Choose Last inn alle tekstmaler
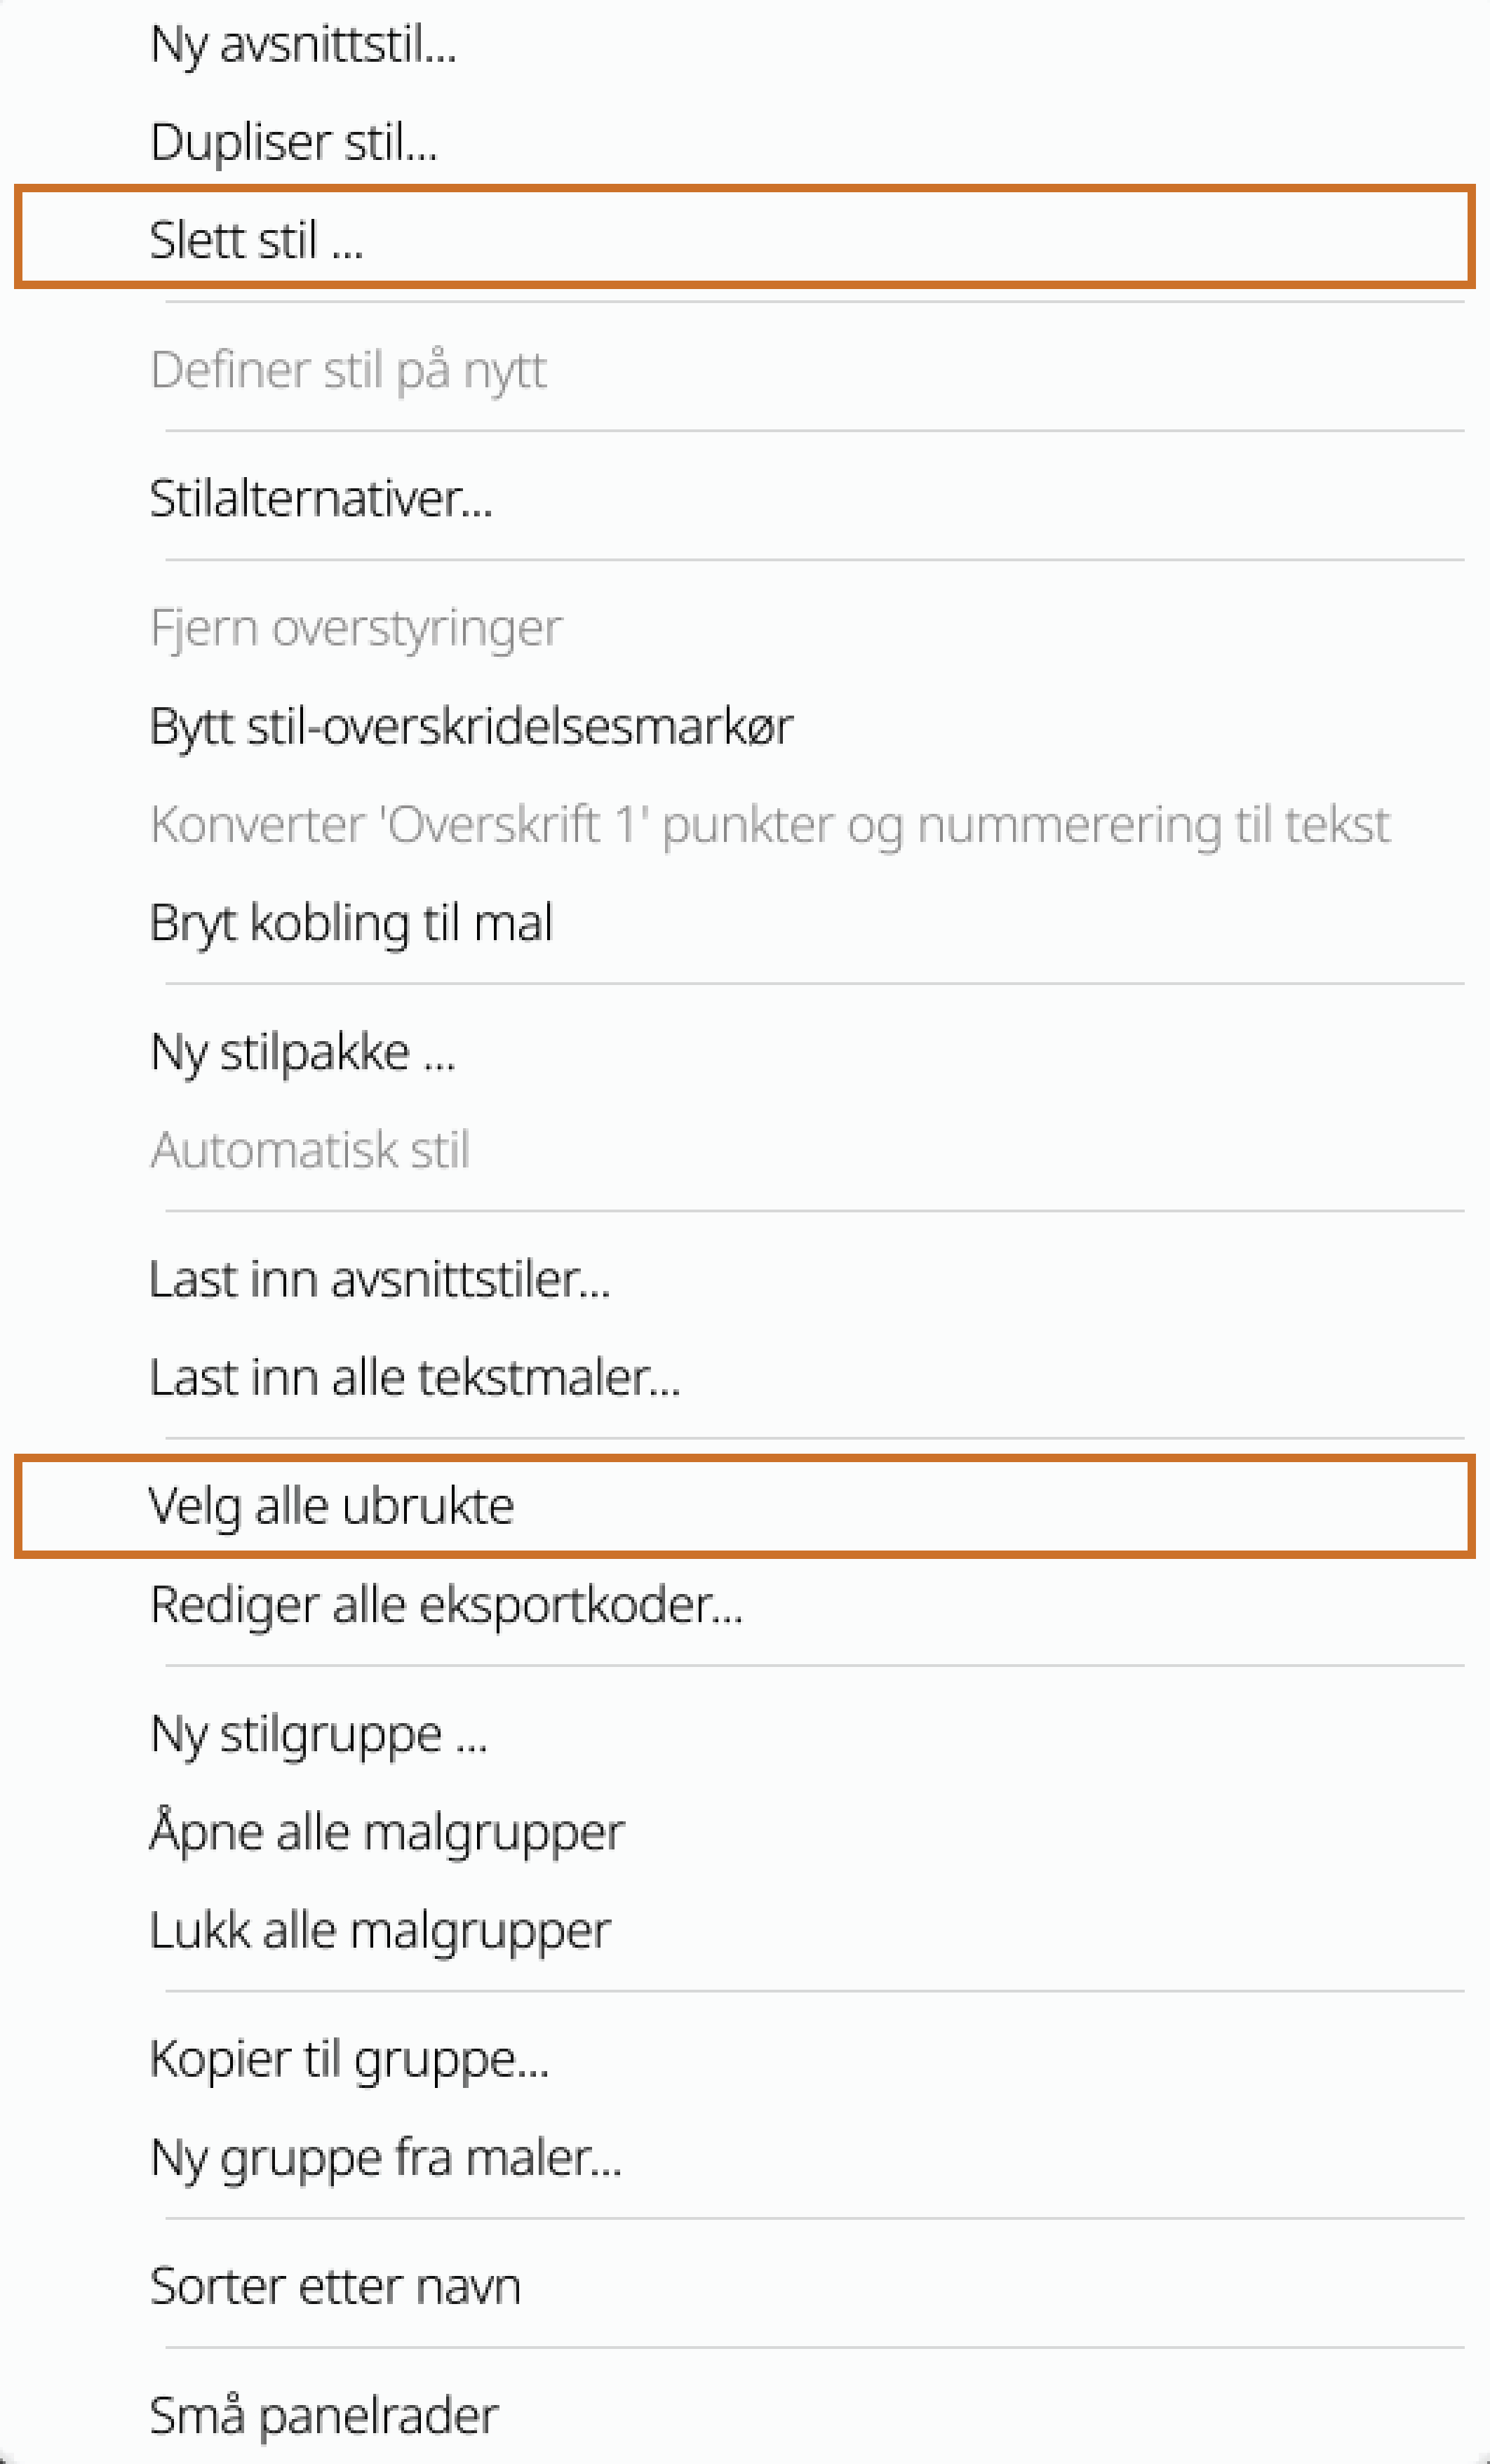Viewport: 1490px width, 2464px height. click(x=416, y=1377)
